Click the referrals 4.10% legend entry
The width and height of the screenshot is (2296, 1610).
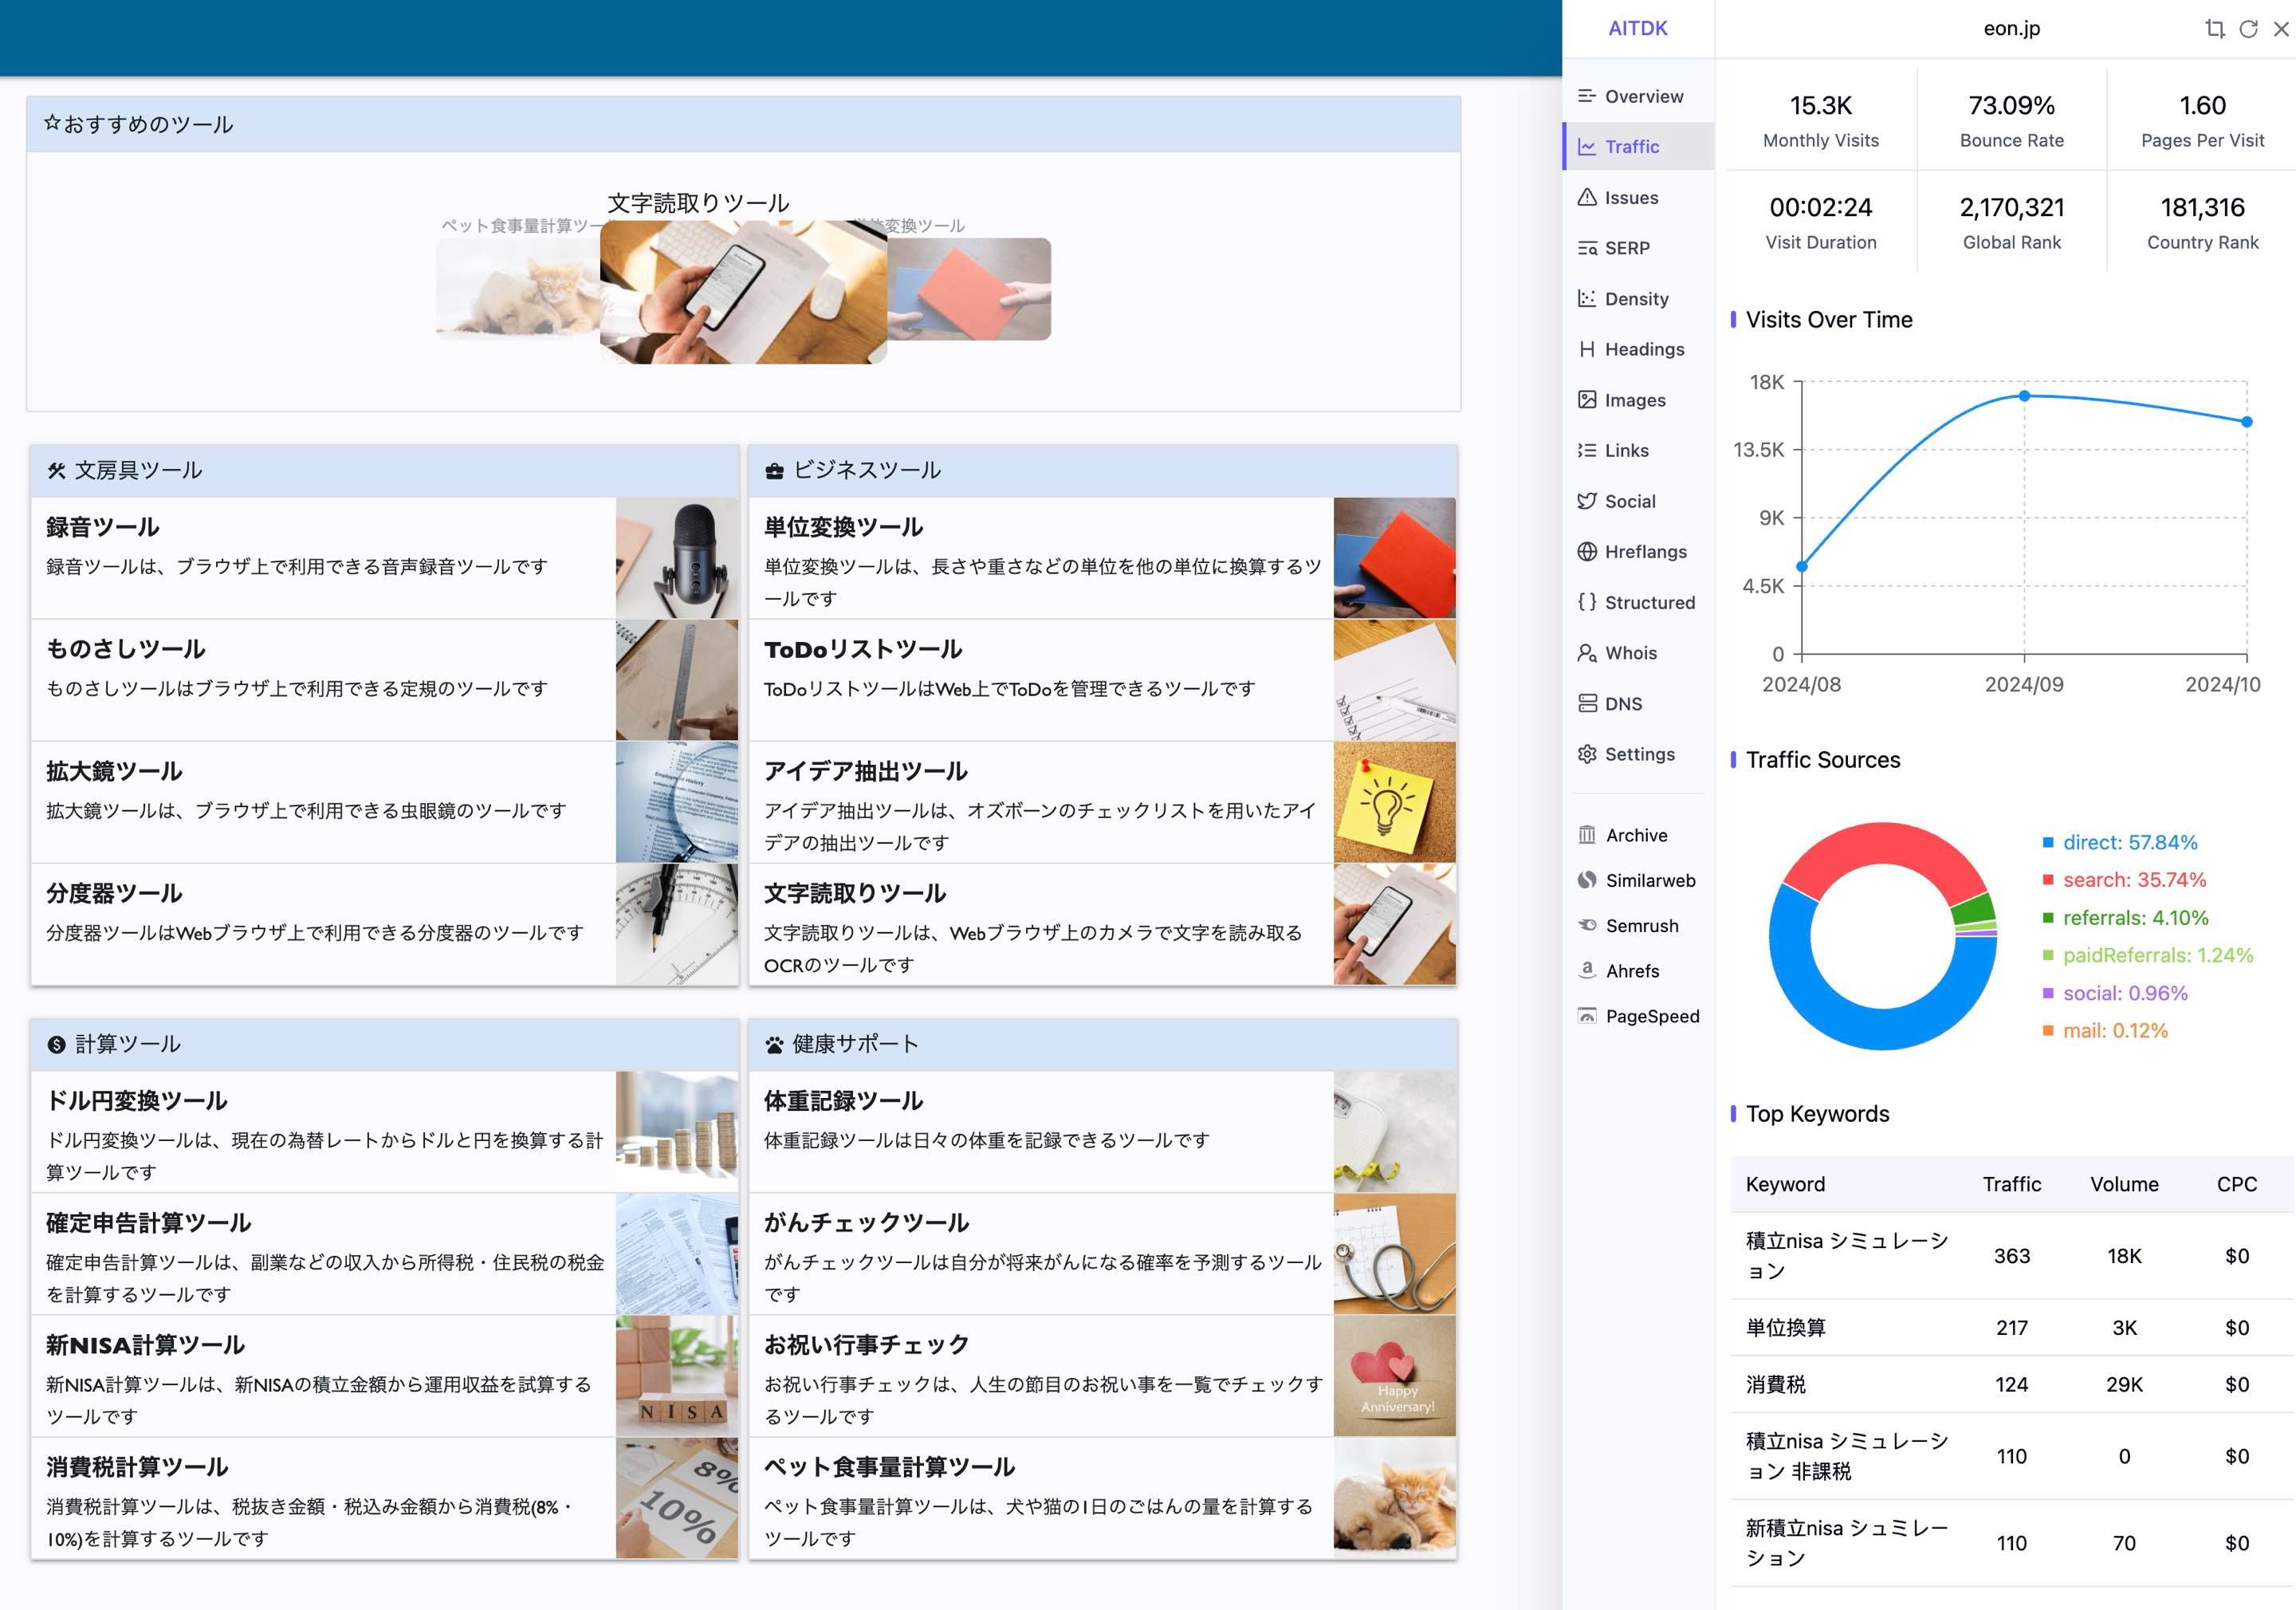[x=2125, y=918]
